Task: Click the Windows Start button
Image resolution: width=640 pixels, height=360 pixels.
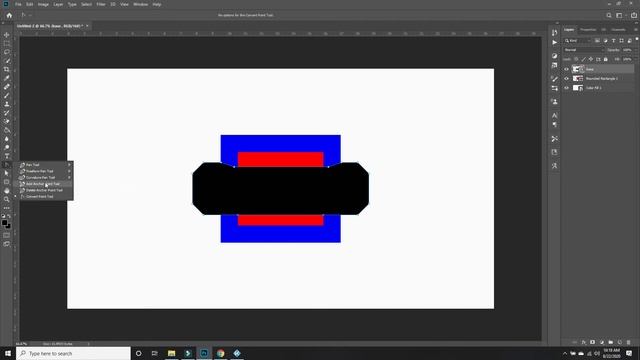Action: click(8, 353)
